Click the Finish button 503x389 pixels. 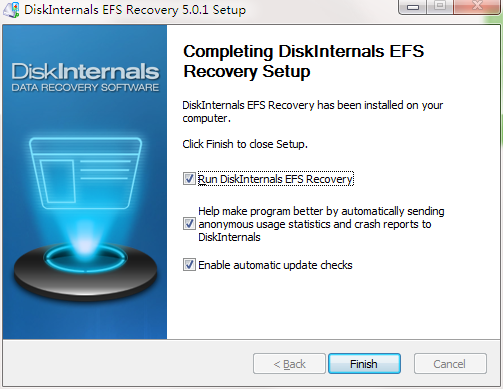tap(364, 364)
